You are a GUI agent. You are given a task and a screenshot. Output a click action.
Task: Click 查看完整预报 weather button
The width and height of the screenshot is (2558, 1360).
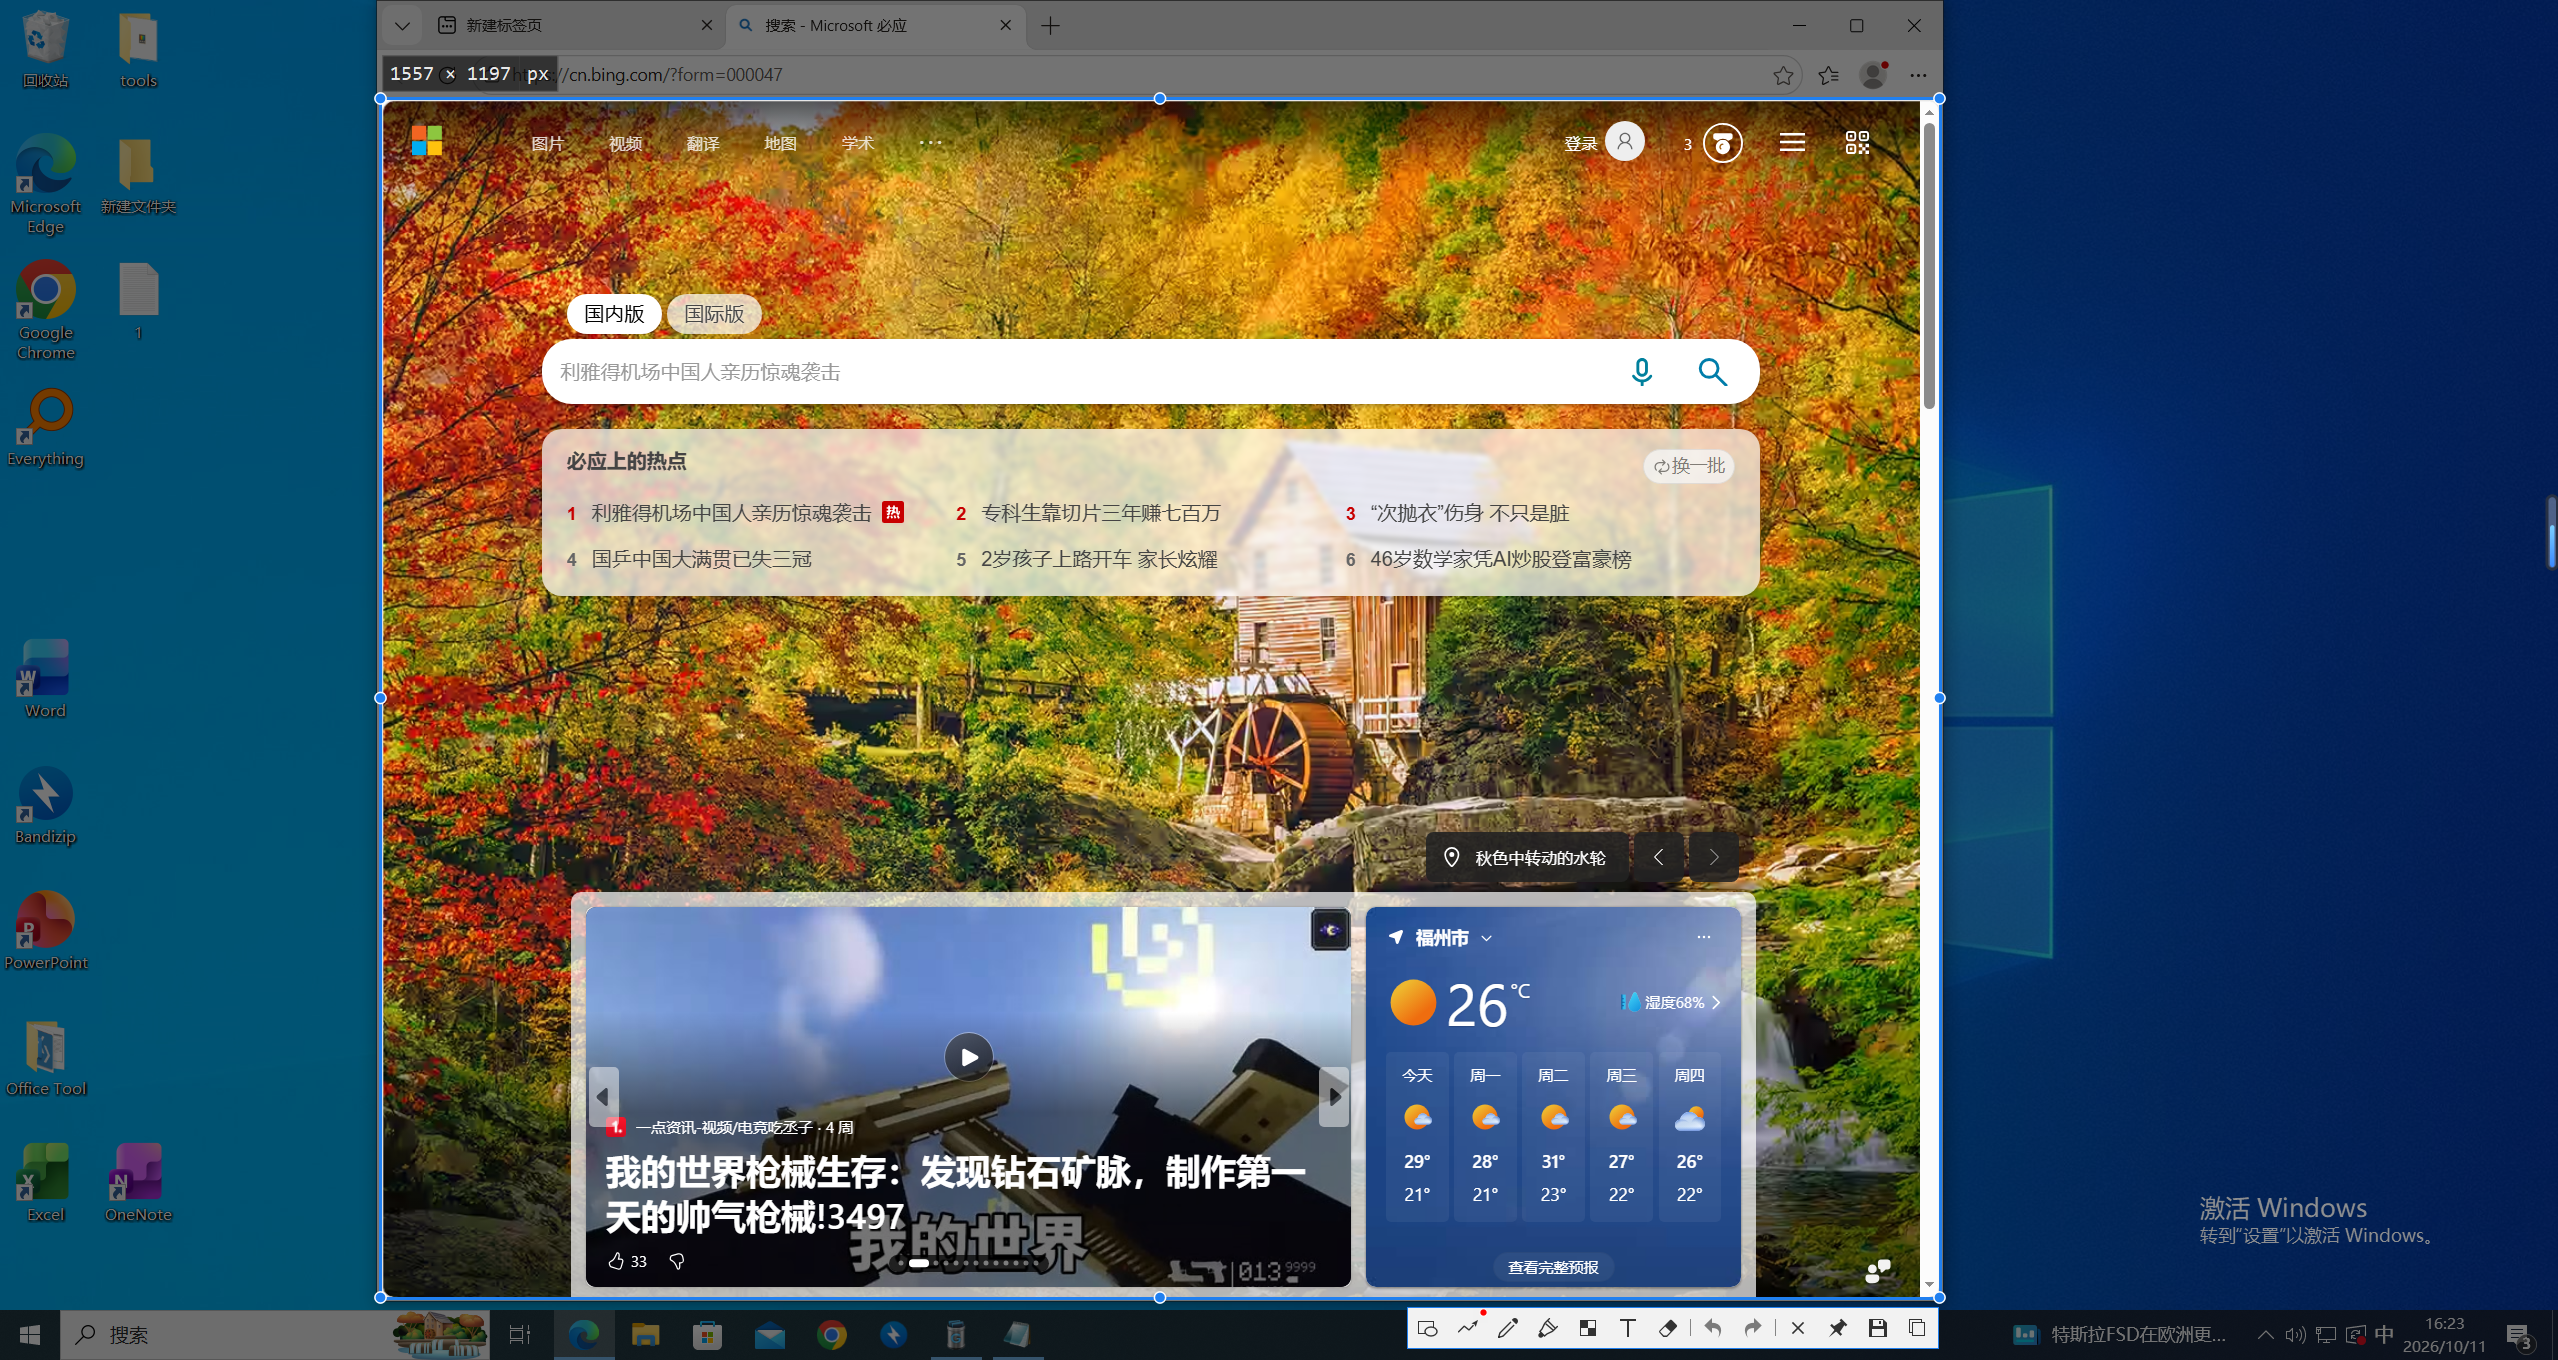(1553, 1267)
